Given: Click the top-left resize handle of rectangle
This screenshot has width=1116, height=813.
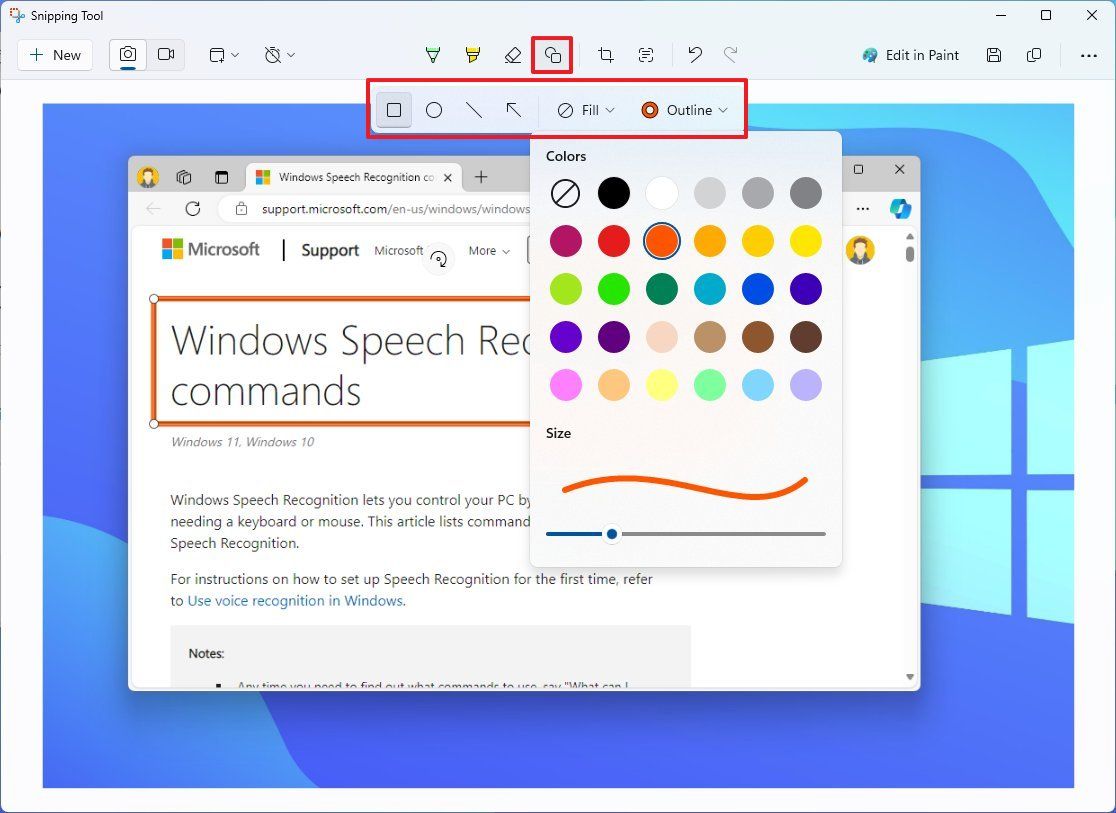Looking at the screenshot, I should [154, 299].
